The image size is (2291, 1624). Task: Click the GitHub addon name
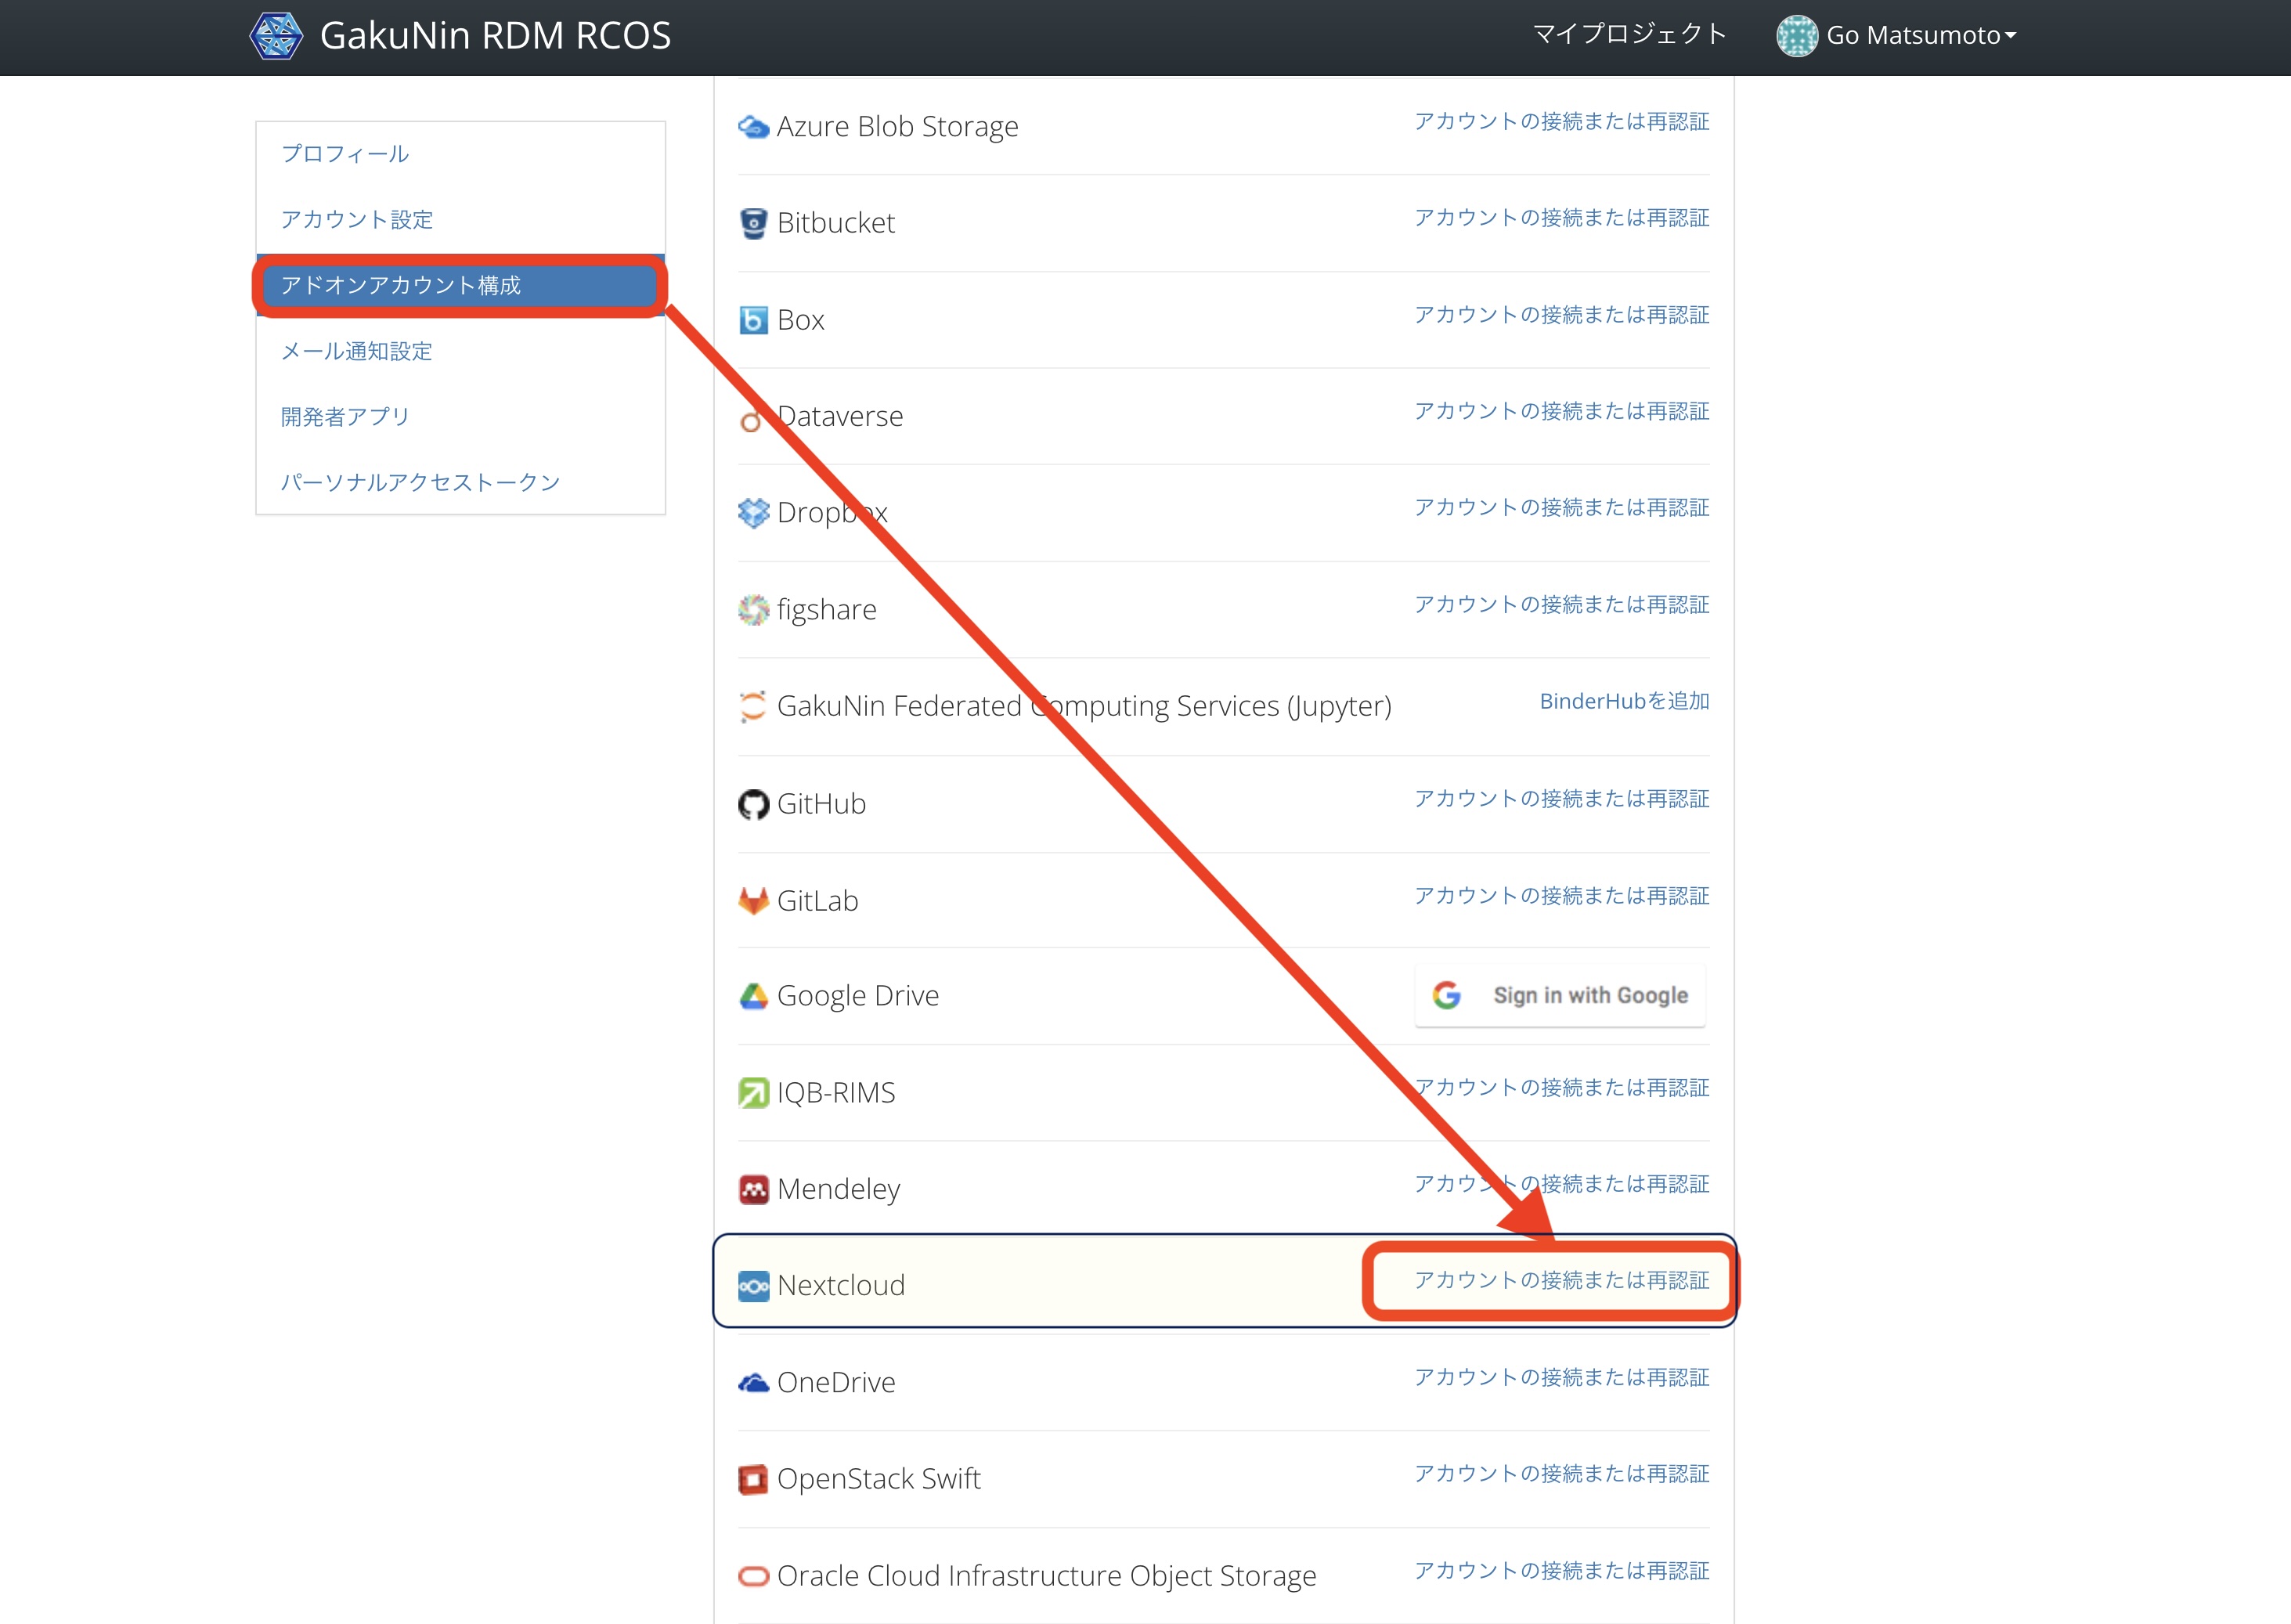point(821,804)
